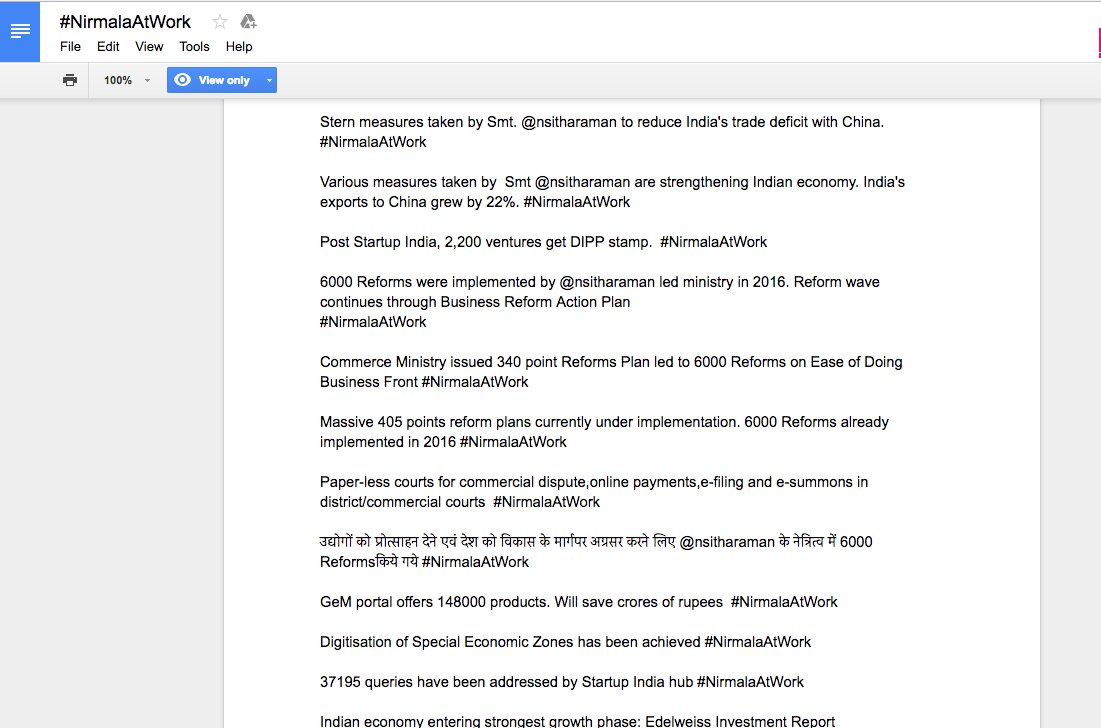Click 'Massive 405 points reform plans' line
The image size is (1101, 728).
pos(604,422)
